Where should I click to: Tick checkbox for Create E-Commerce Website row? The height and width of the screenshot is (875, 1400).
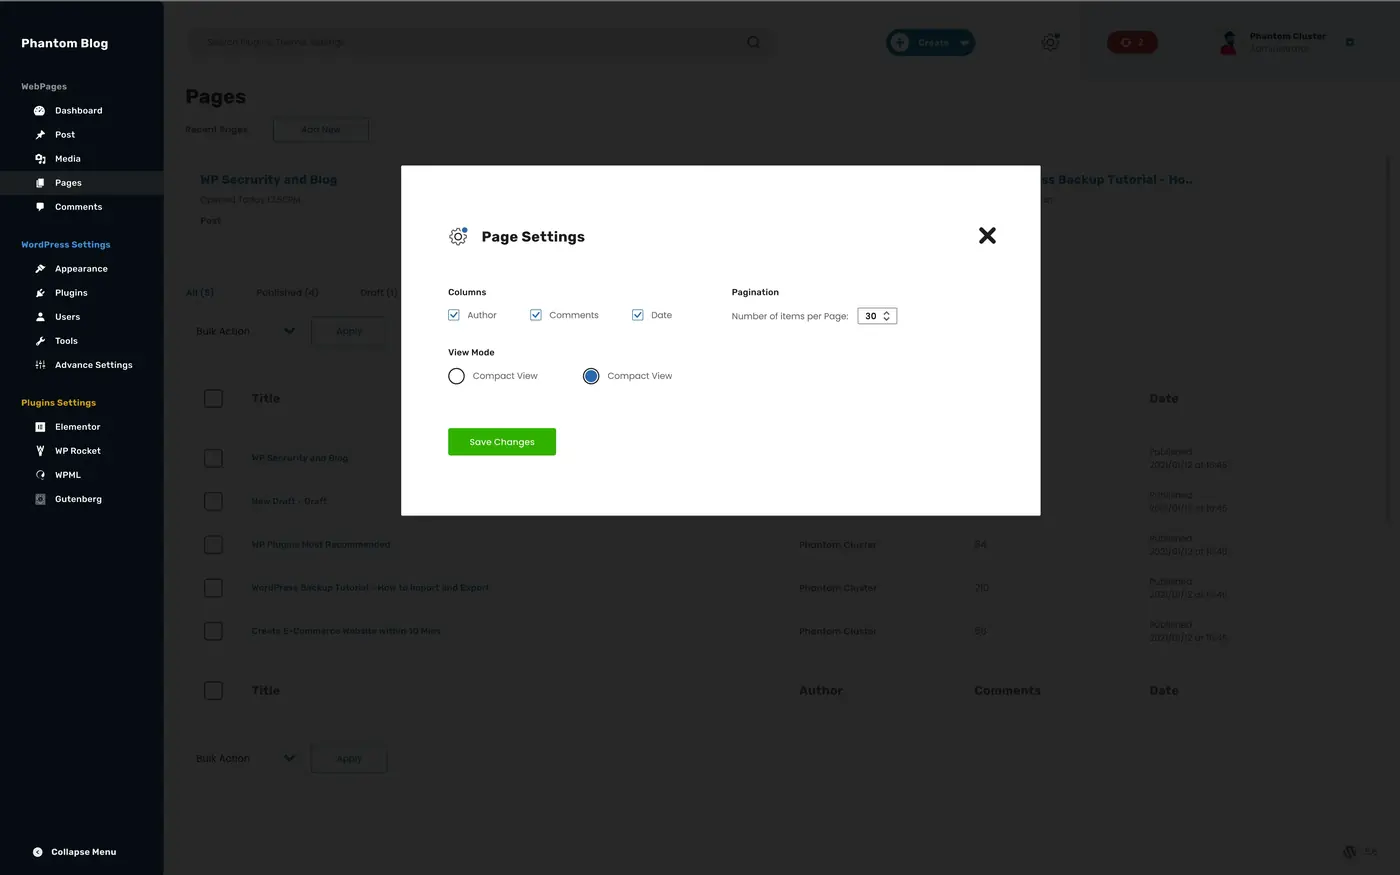click(x=213, y=631)
